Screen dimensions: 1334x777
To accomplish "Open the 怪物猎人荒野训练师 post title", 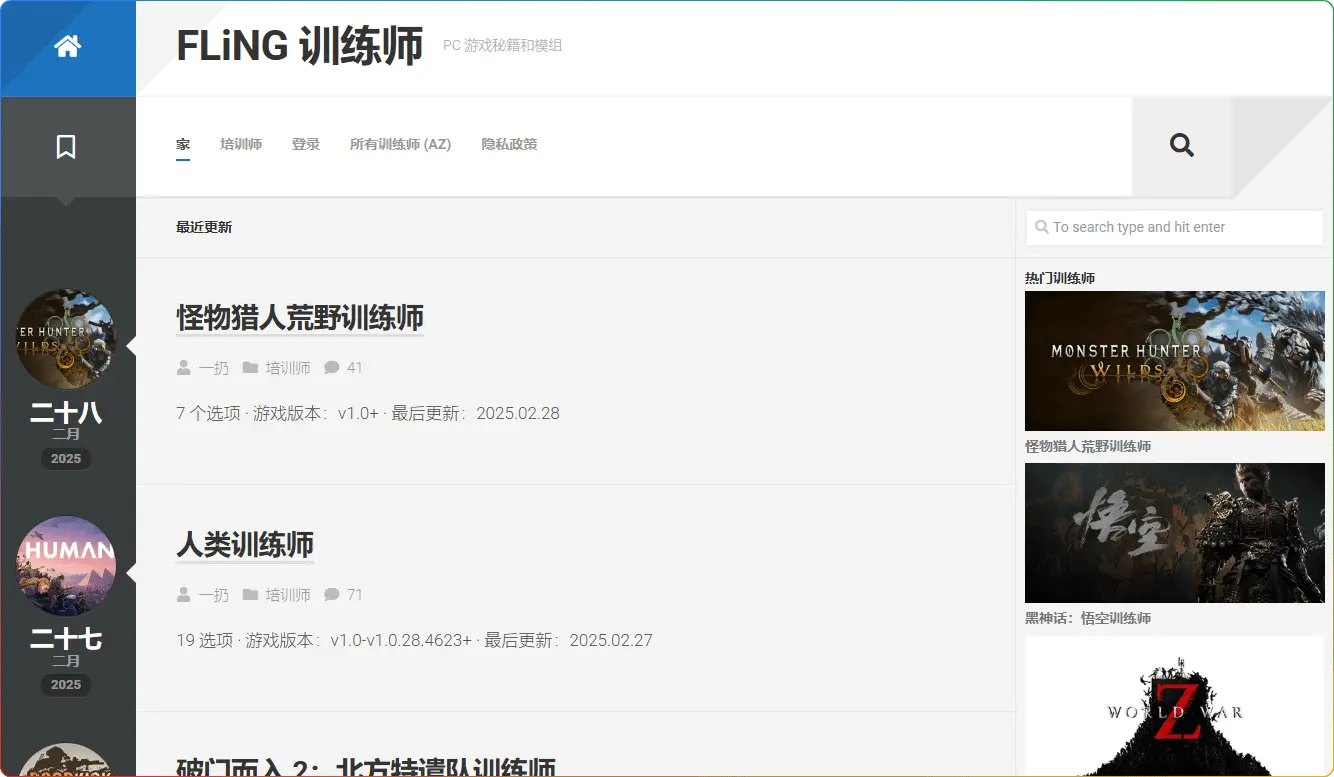I will 300,318.
